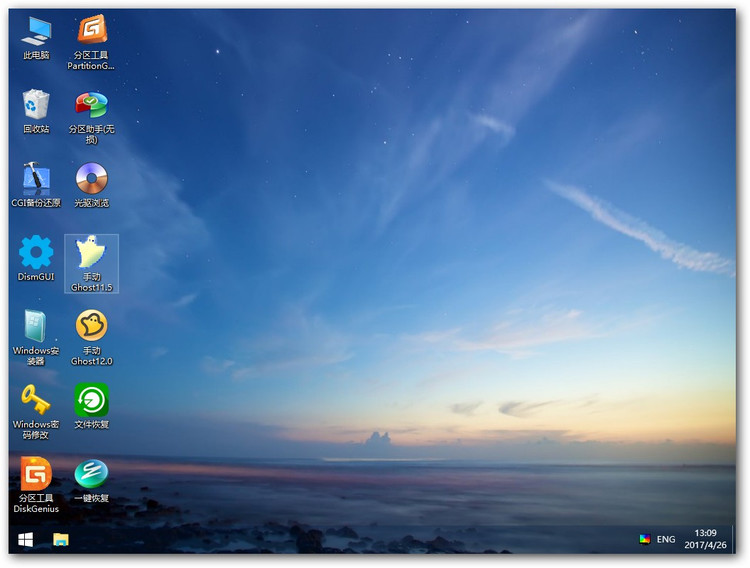Open 分区工具 DiskGenius shortcut
Image resolution: width=750 pixels, height=568 pixels.
pos(36,485)
